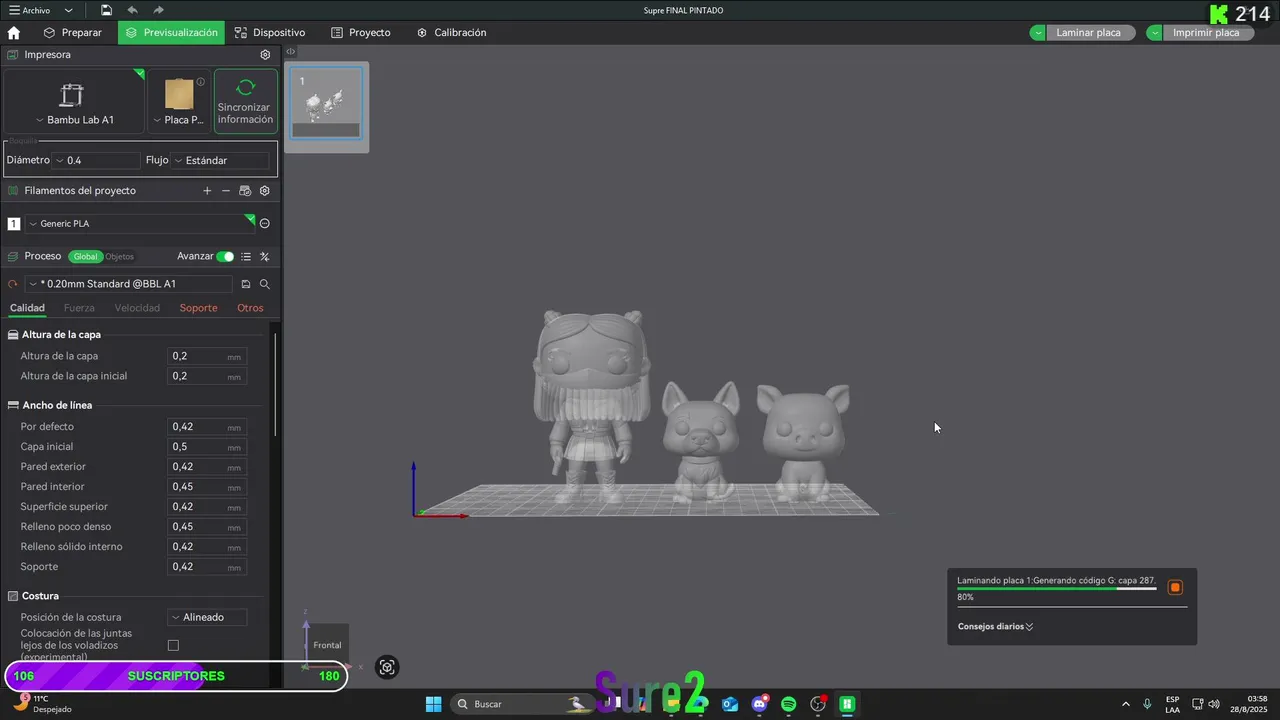Switch to Previsualización tab
The image size is (1280, 720).
(x=171, y=33)
